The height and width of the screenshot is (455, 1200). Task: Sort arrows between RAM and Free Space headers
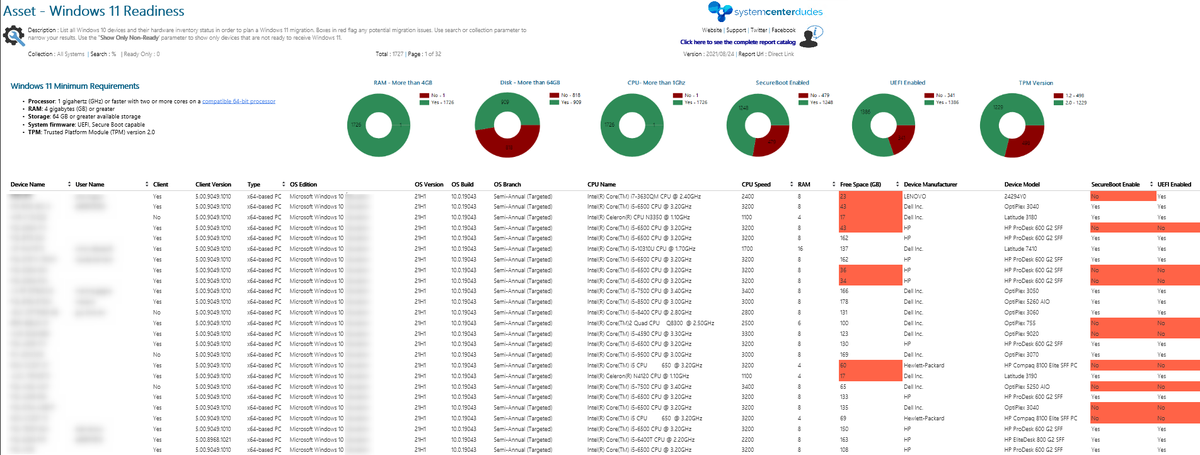coord(832,185)
